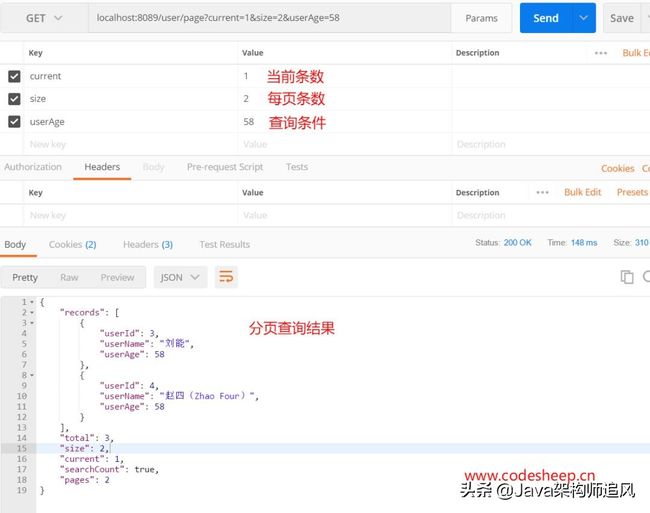This screenshot has width=650, height=513.
Task: Click the 200 OK status text
Action: [x=517, y=243]
